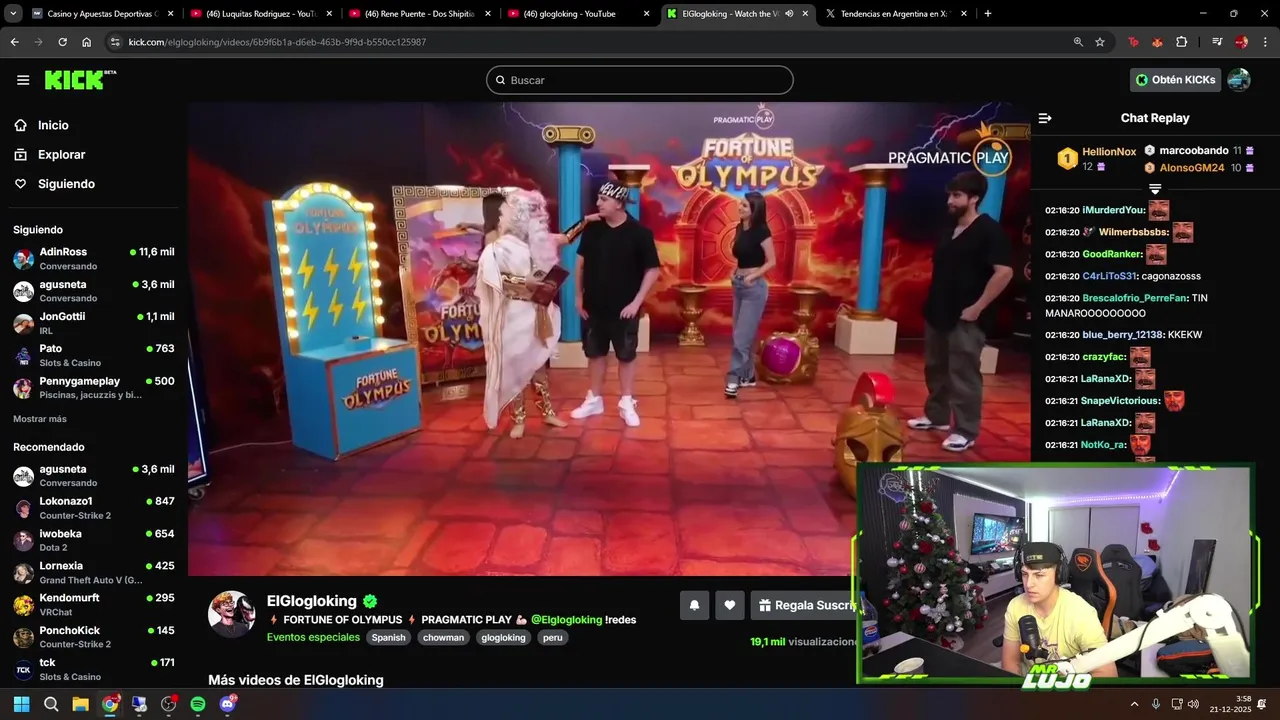
Task: Open Spotify from the taskbar
Action: 198,704
